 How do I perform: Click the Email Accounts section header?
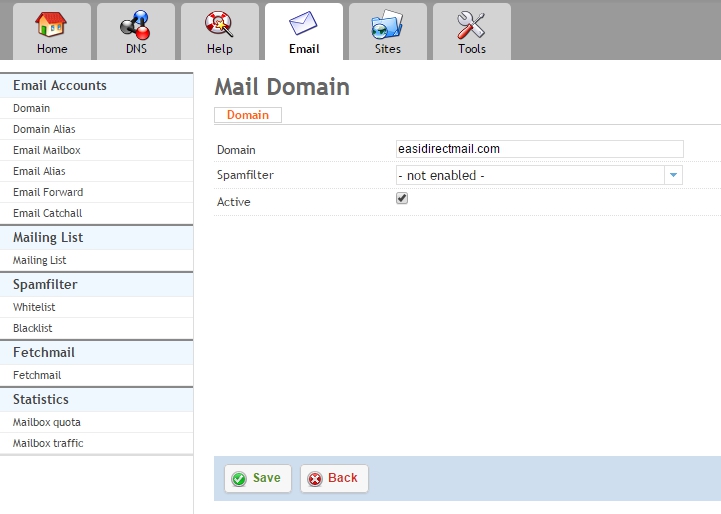[60, 86]
